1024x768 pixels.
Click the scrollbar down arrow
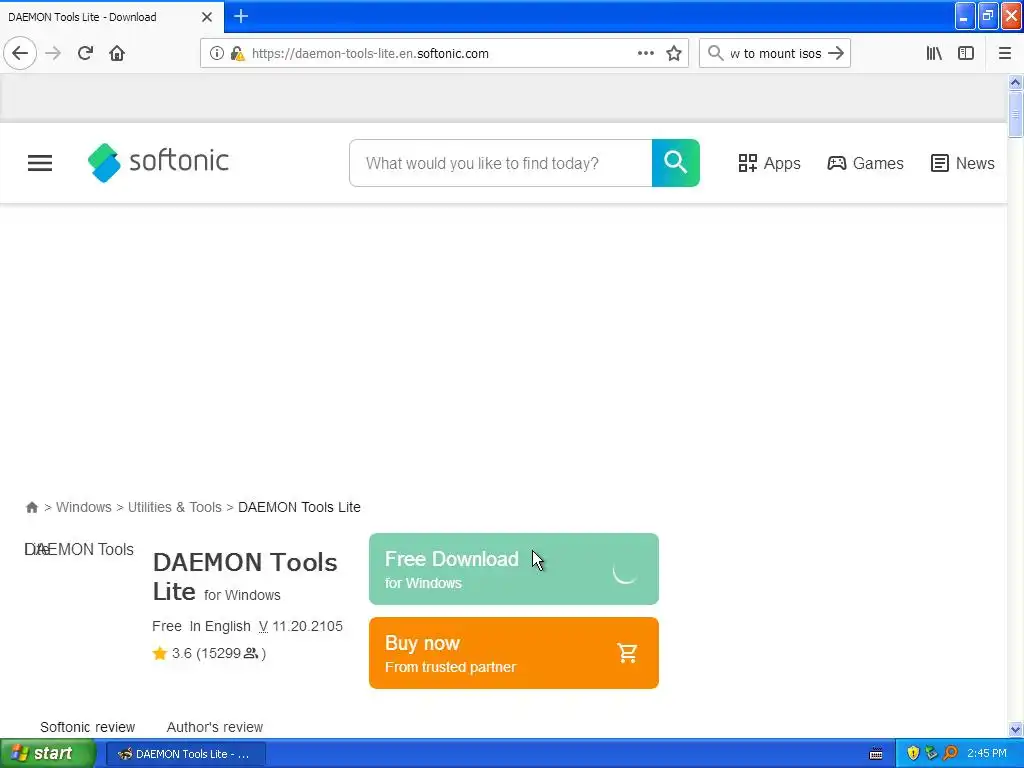tap(1016, 729)
